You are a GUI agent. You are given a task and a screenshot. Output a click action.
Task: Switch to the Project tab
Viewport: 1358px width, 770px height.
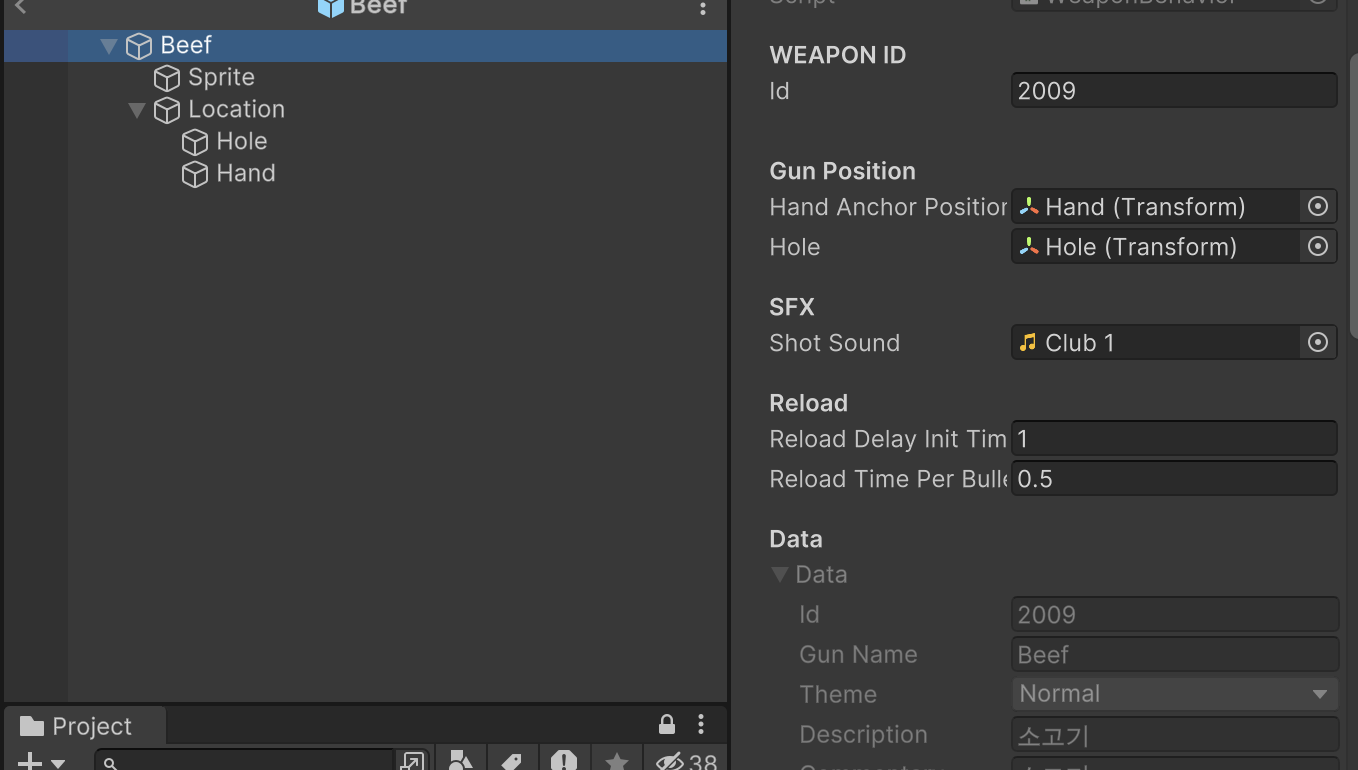pos(84,724)
